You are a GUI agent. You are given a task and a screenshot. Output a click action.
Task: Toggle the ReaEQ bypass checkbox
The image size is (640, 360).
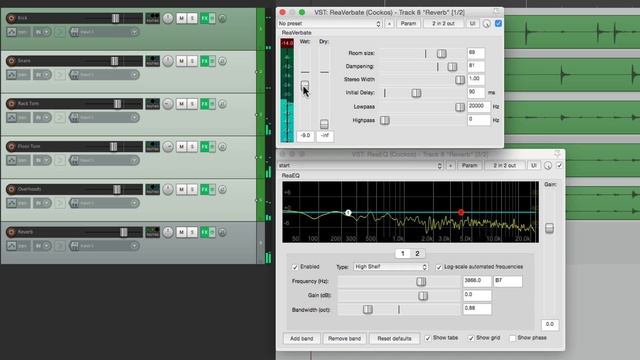click(559, 165)
